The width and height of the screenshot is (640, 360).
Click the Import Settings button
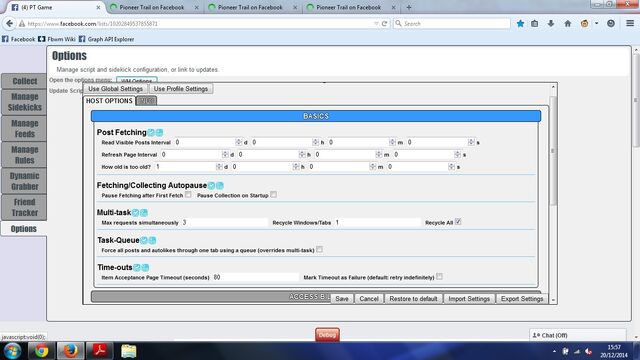pyautogui.click(x=469, y=299)
